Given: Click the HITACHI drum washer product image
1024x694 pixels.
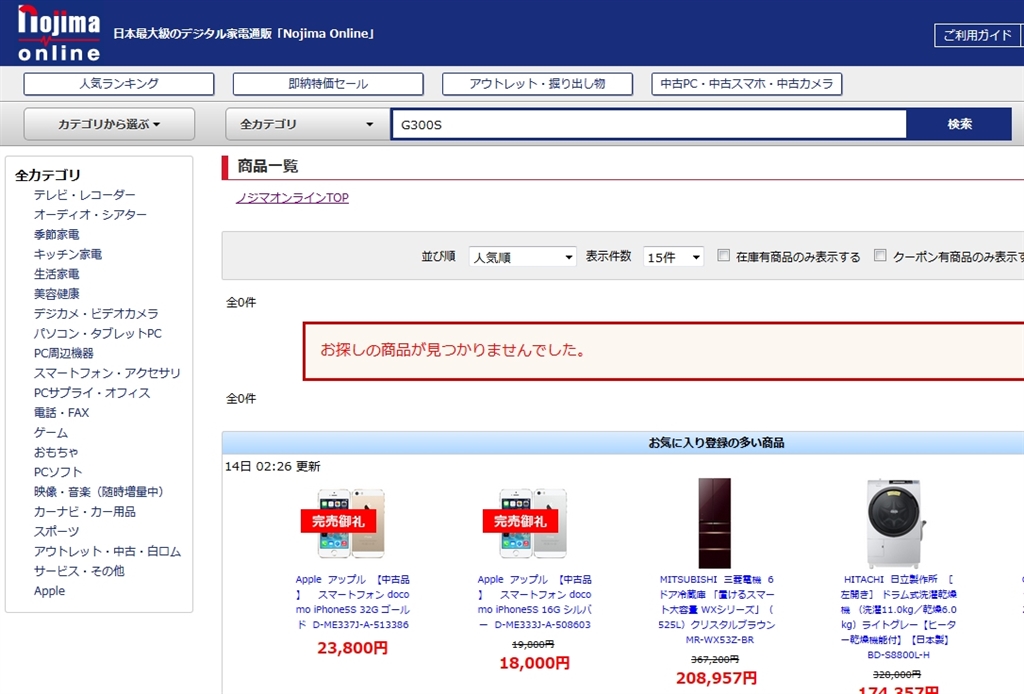Looking at the screenshot, I should click(896, 524).
